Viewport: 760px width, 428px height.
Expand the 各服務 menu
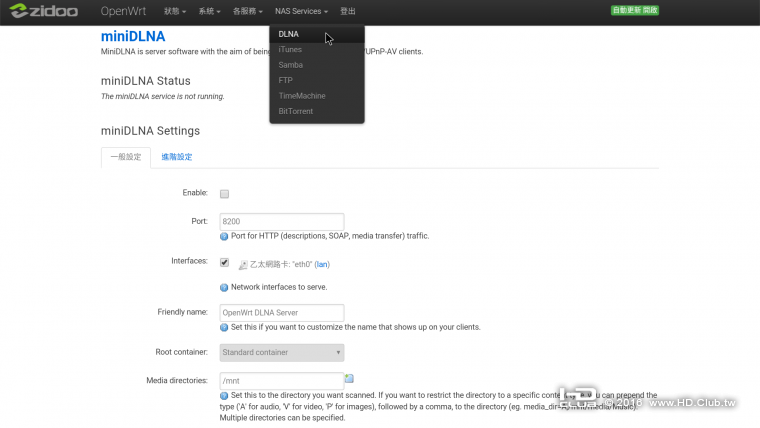[248, 11]
